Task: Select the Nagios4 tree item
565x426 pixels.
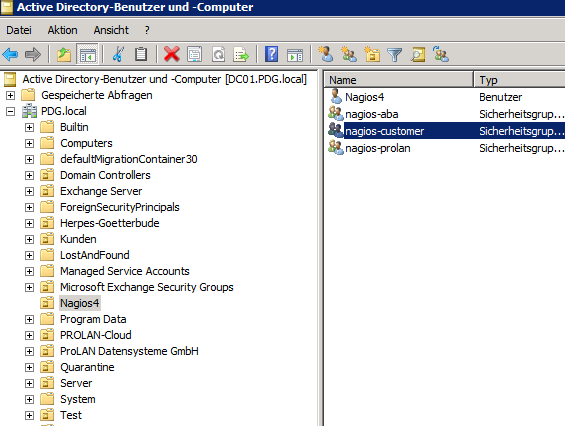Action: [x=80, y=303]
